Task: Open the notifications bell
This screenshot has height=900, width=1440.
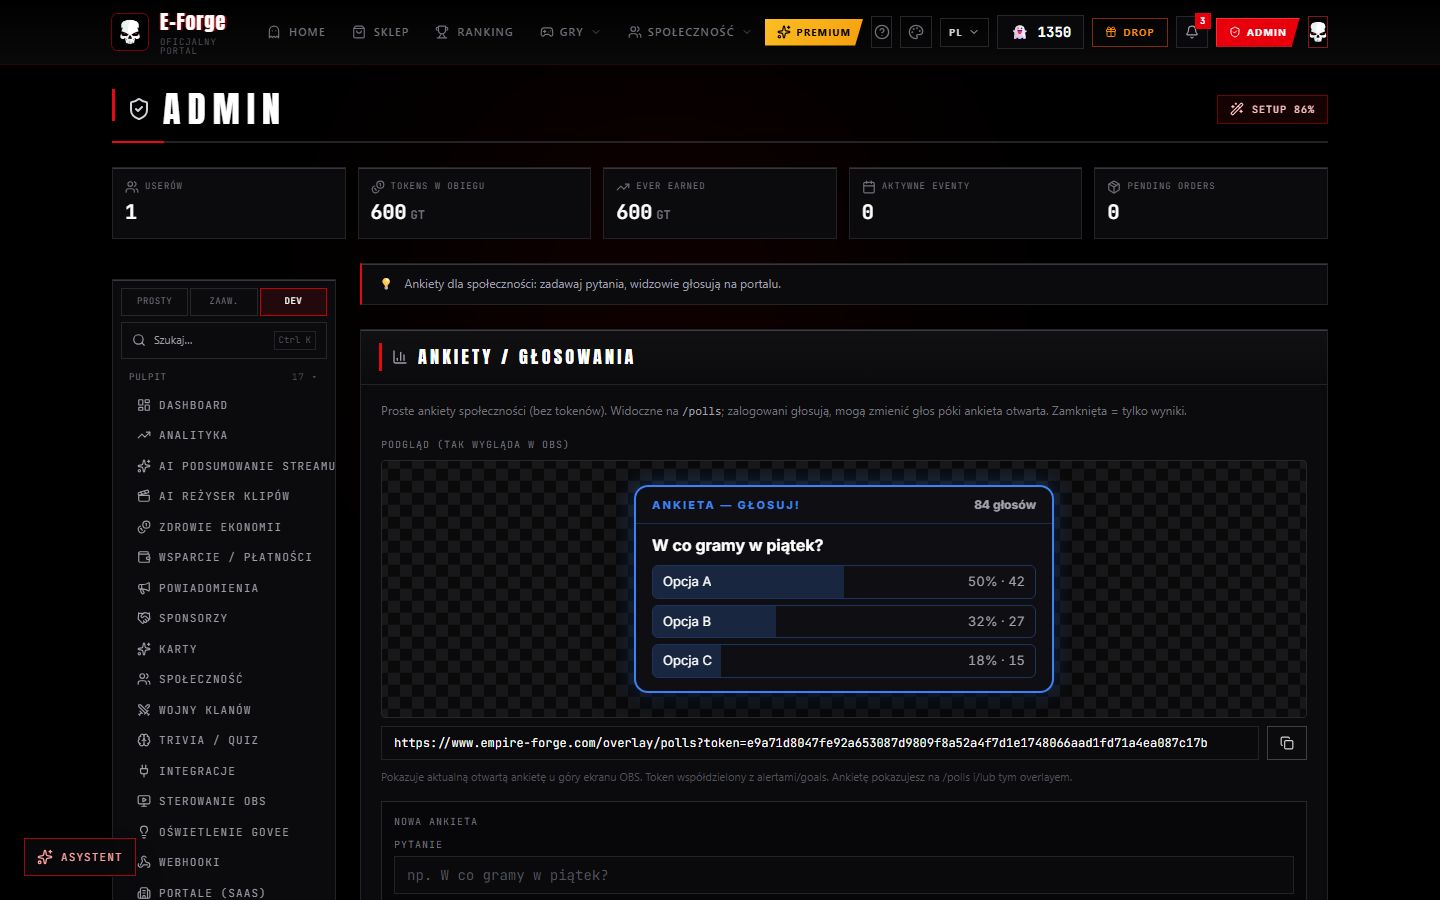Action: (x=1191, y=32)
